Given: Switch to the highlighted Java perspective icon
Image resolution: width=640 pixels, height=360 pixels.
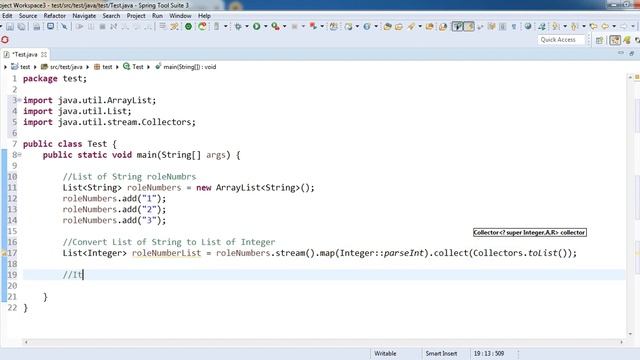Looking at the screenshot, I should (x=615, y=40).
